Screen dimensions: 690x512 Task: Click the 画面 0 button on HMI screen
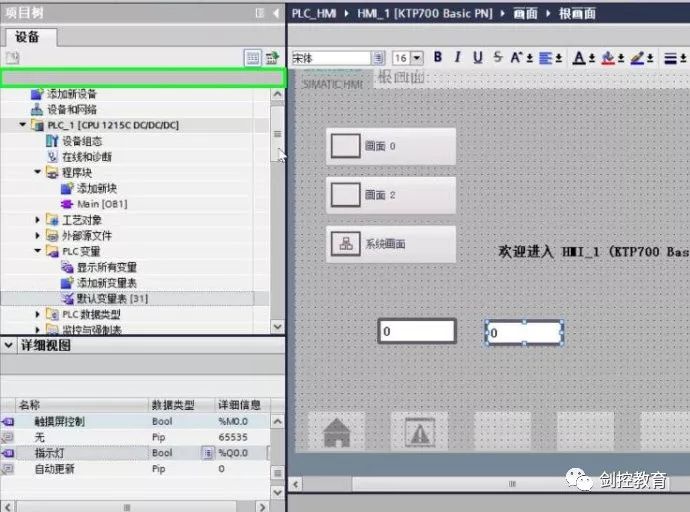point(391,146)
